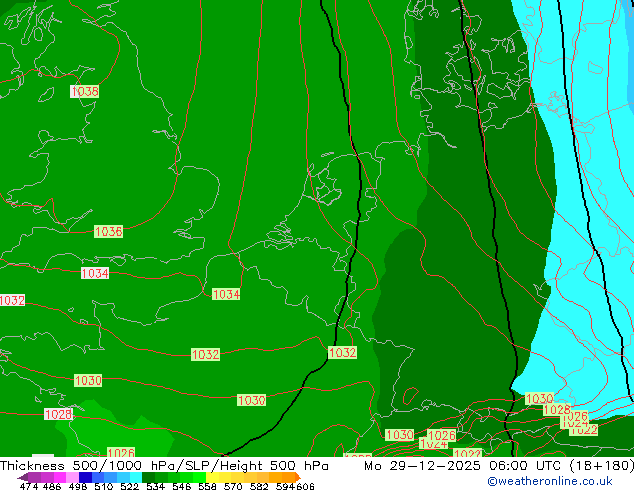Click the 498 legend scale value
The width and height of the screenshot is (634, 490).
coord(78,486)
